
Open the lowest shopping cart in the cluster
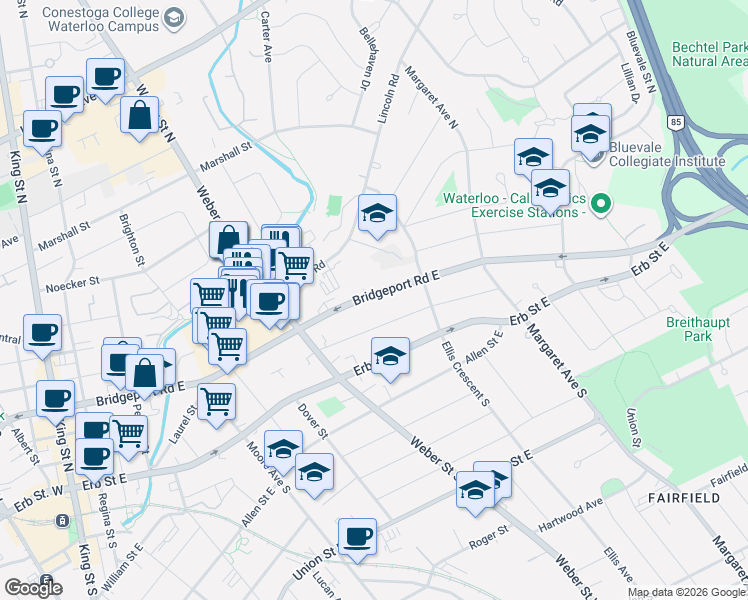pos(228,350)
